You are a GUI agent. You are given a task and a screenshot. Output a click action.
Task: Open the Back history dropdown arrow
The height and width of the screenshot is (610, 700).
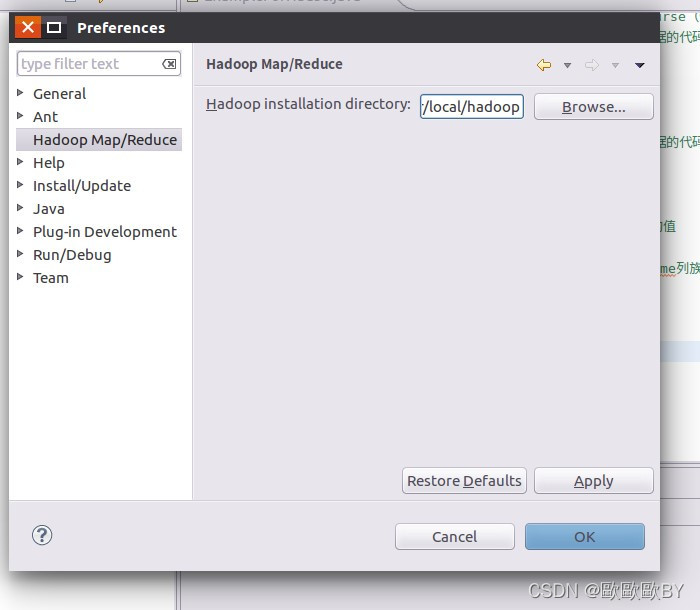click(567, 66)
